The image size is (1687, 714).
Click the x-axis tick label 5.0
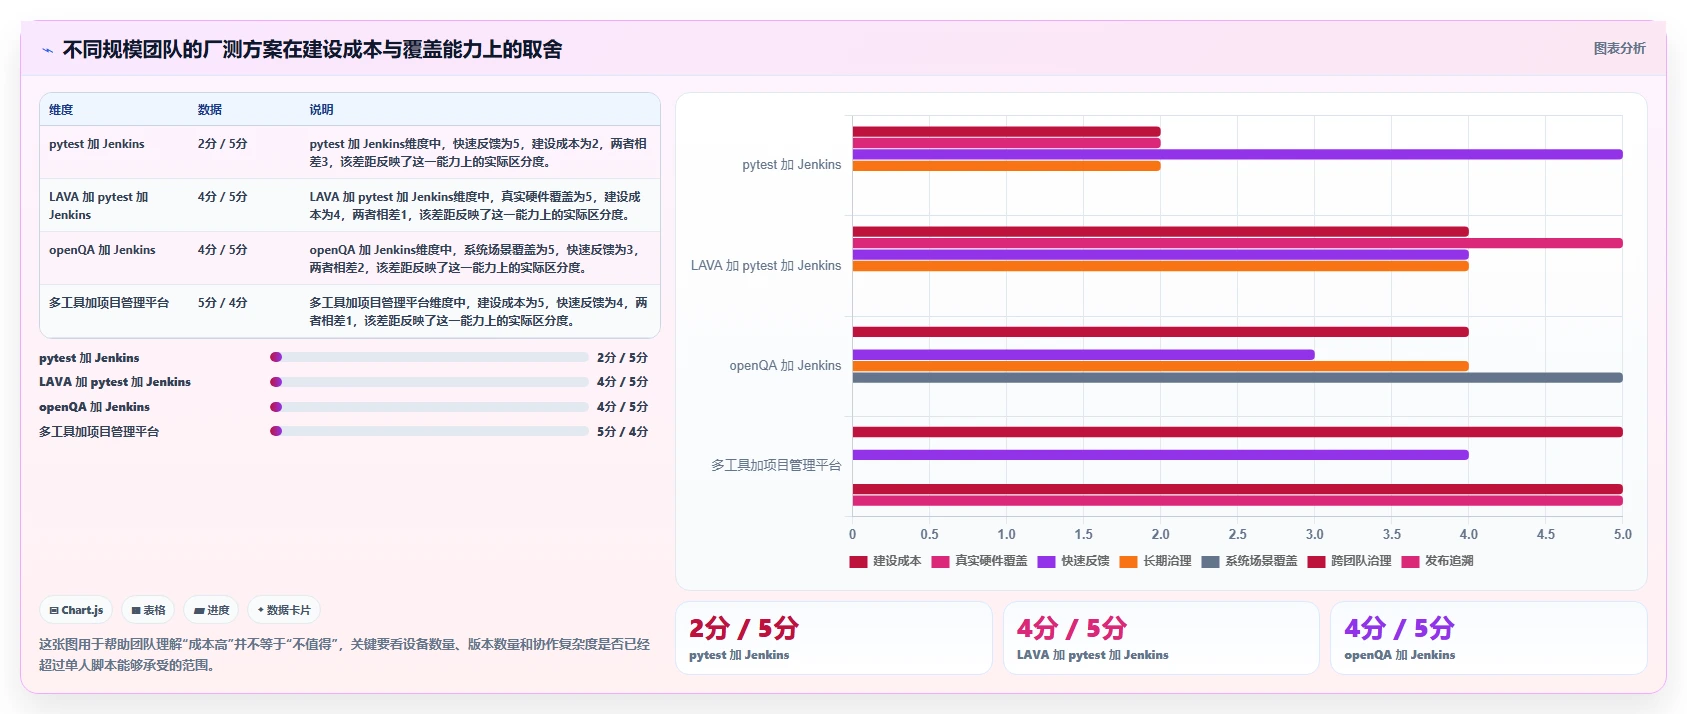click(1622, 534)
